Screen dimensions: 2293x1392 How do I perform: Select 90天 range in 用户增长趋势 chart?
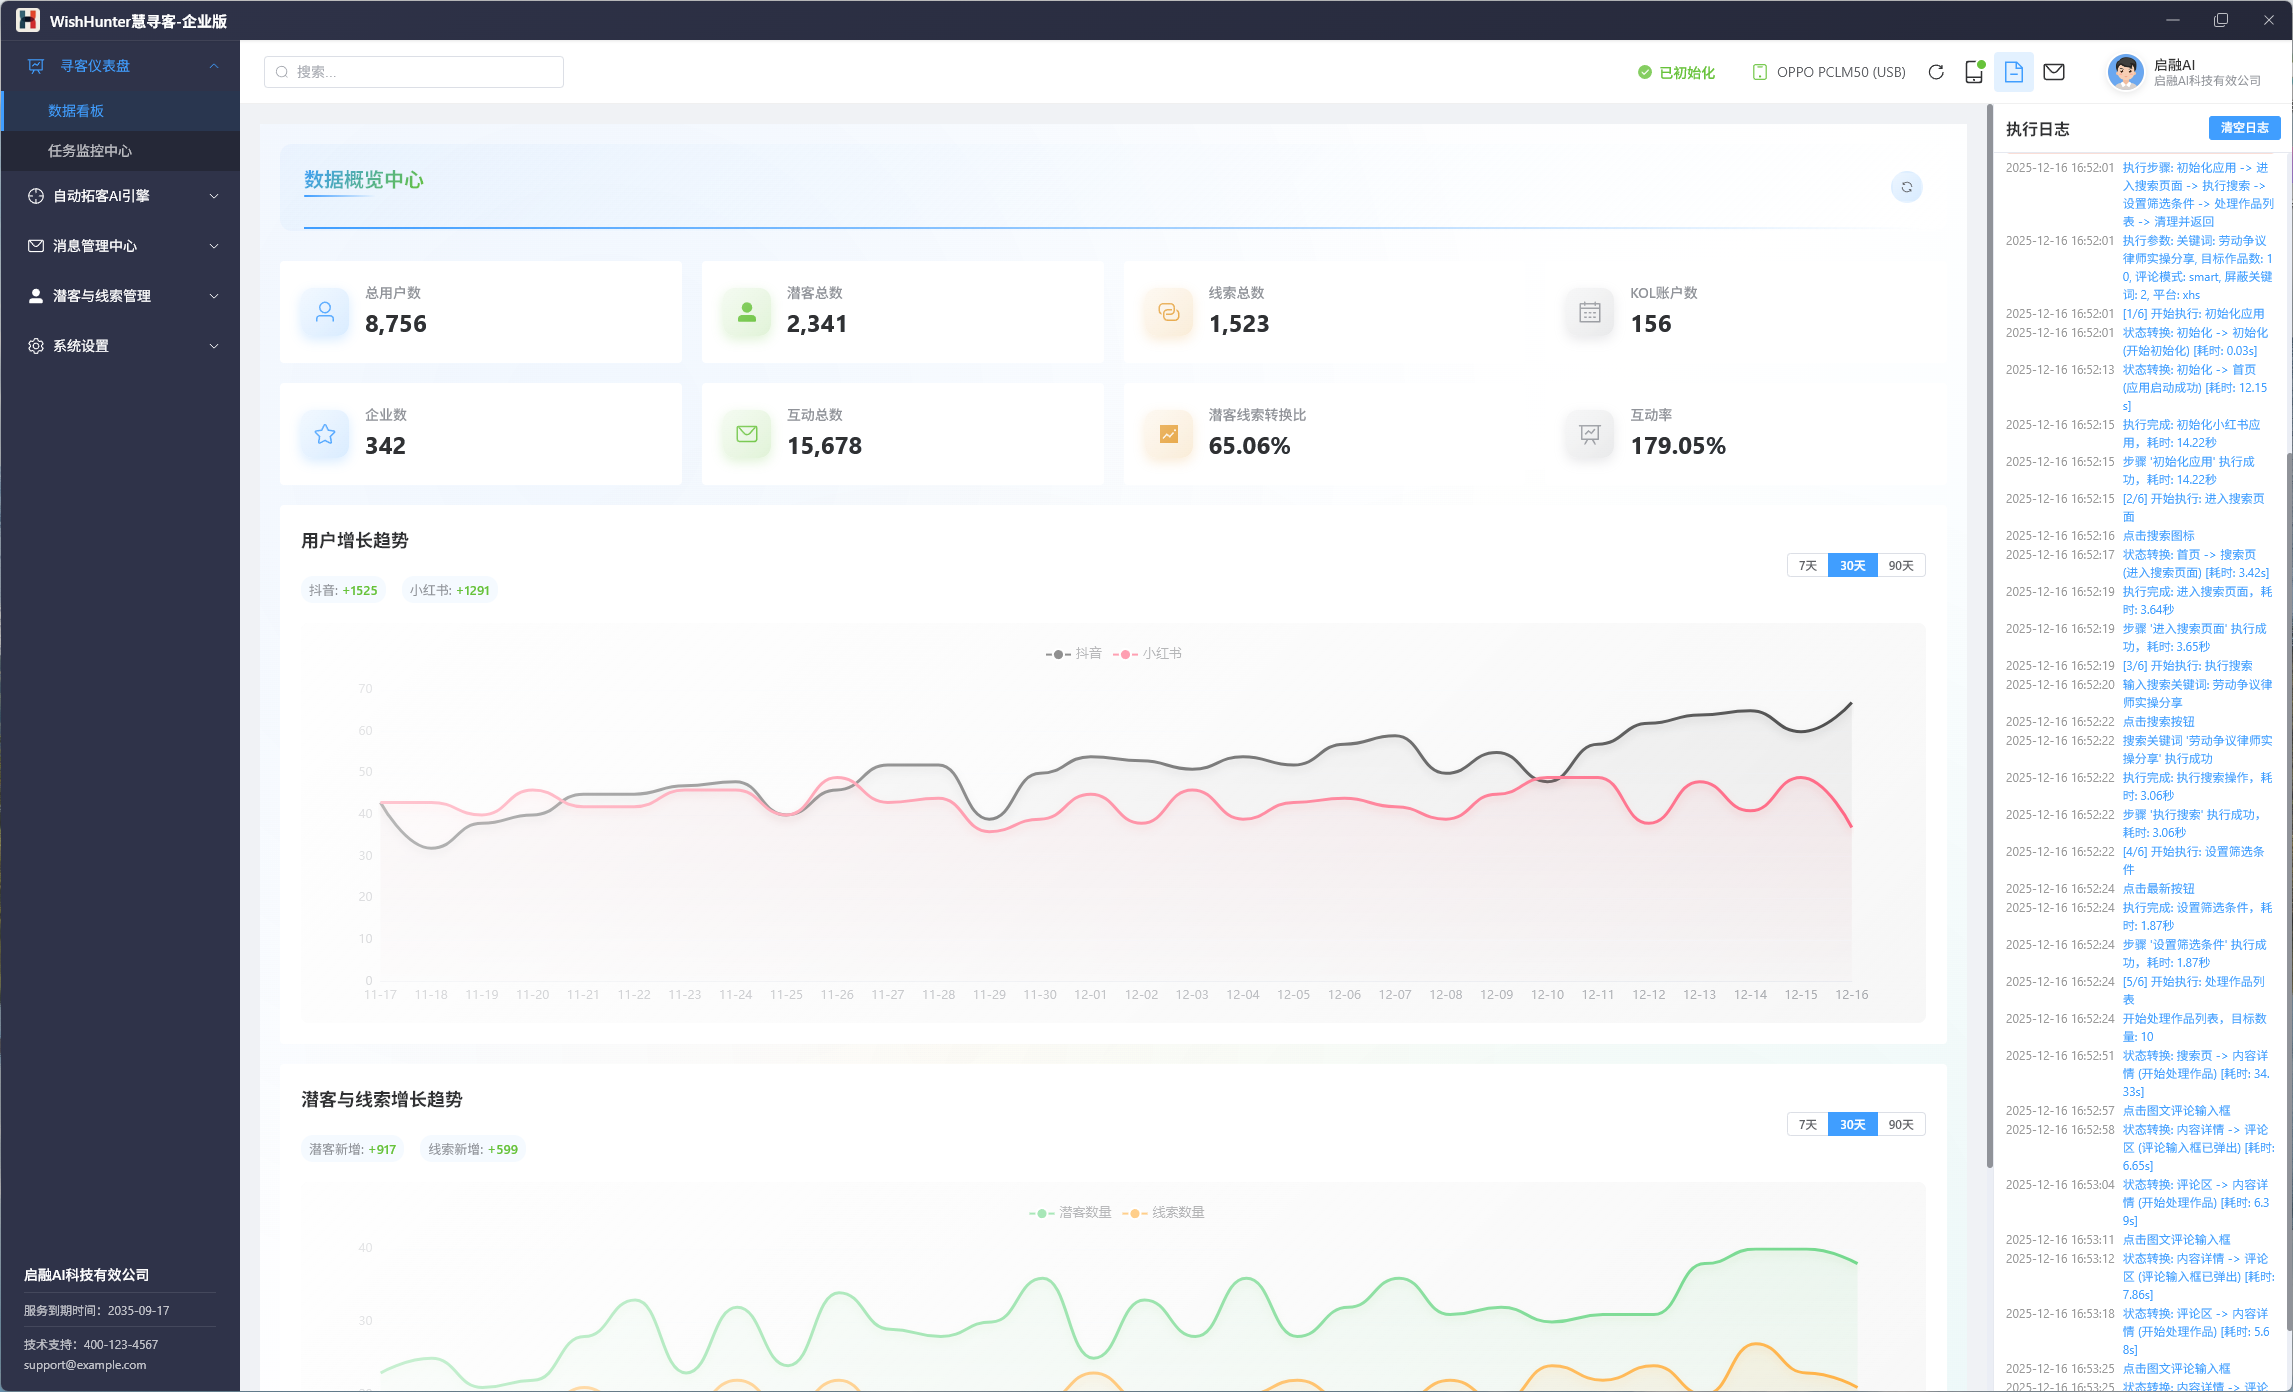pyautogui.click(x=1900, y=566)
